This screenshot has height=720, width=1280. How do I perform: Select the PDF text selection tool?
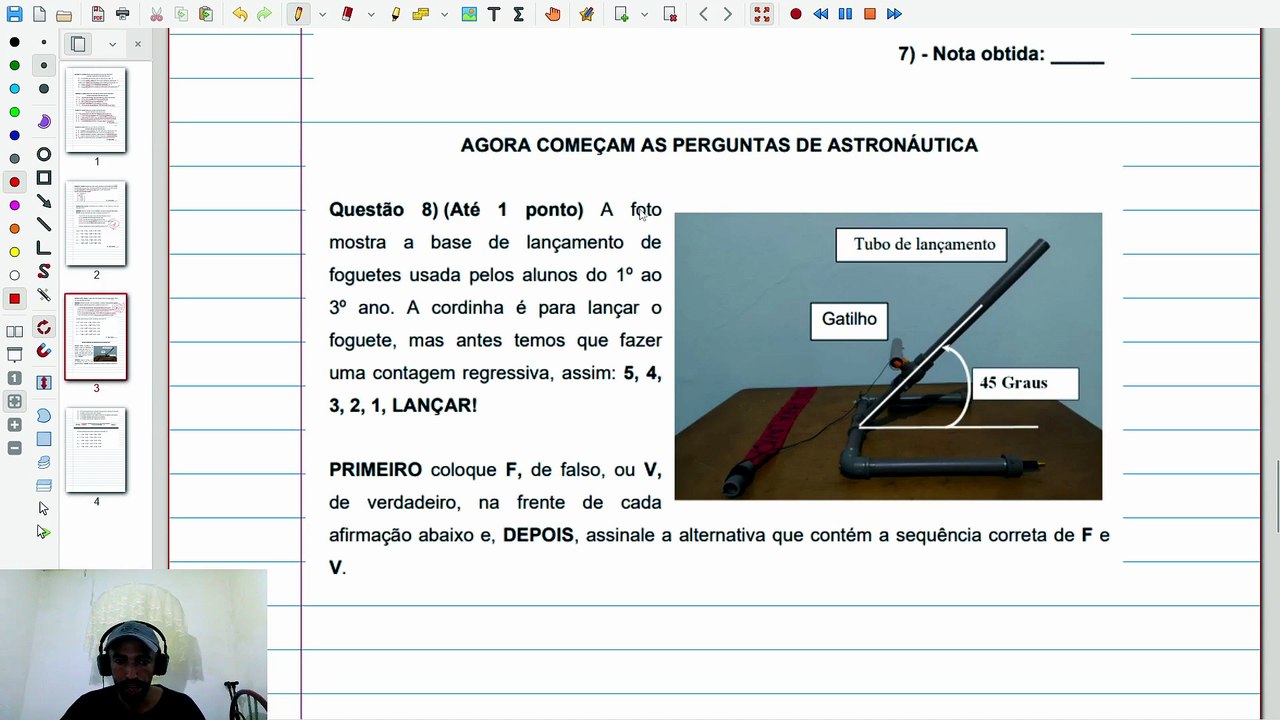[x=420, y=14]
